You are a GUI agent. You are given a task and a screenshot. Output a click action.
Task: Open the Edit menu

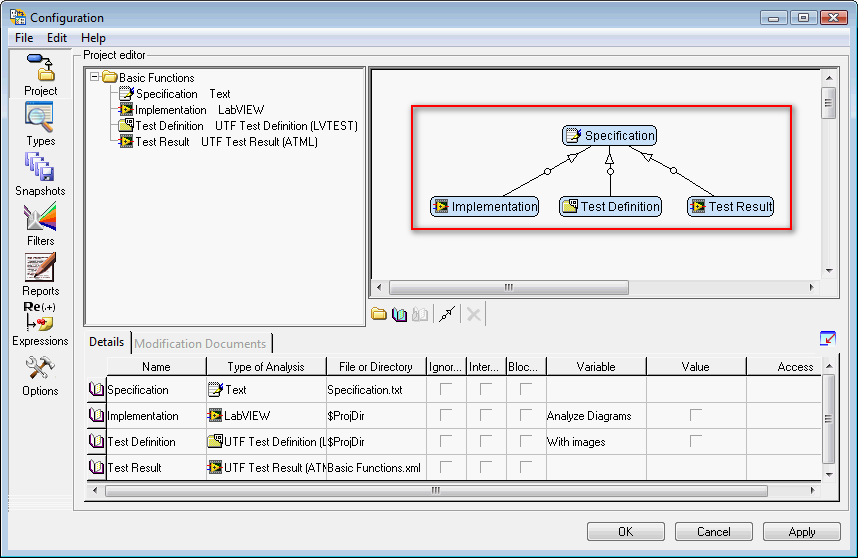pyautogui.click(x=57, y=38)
